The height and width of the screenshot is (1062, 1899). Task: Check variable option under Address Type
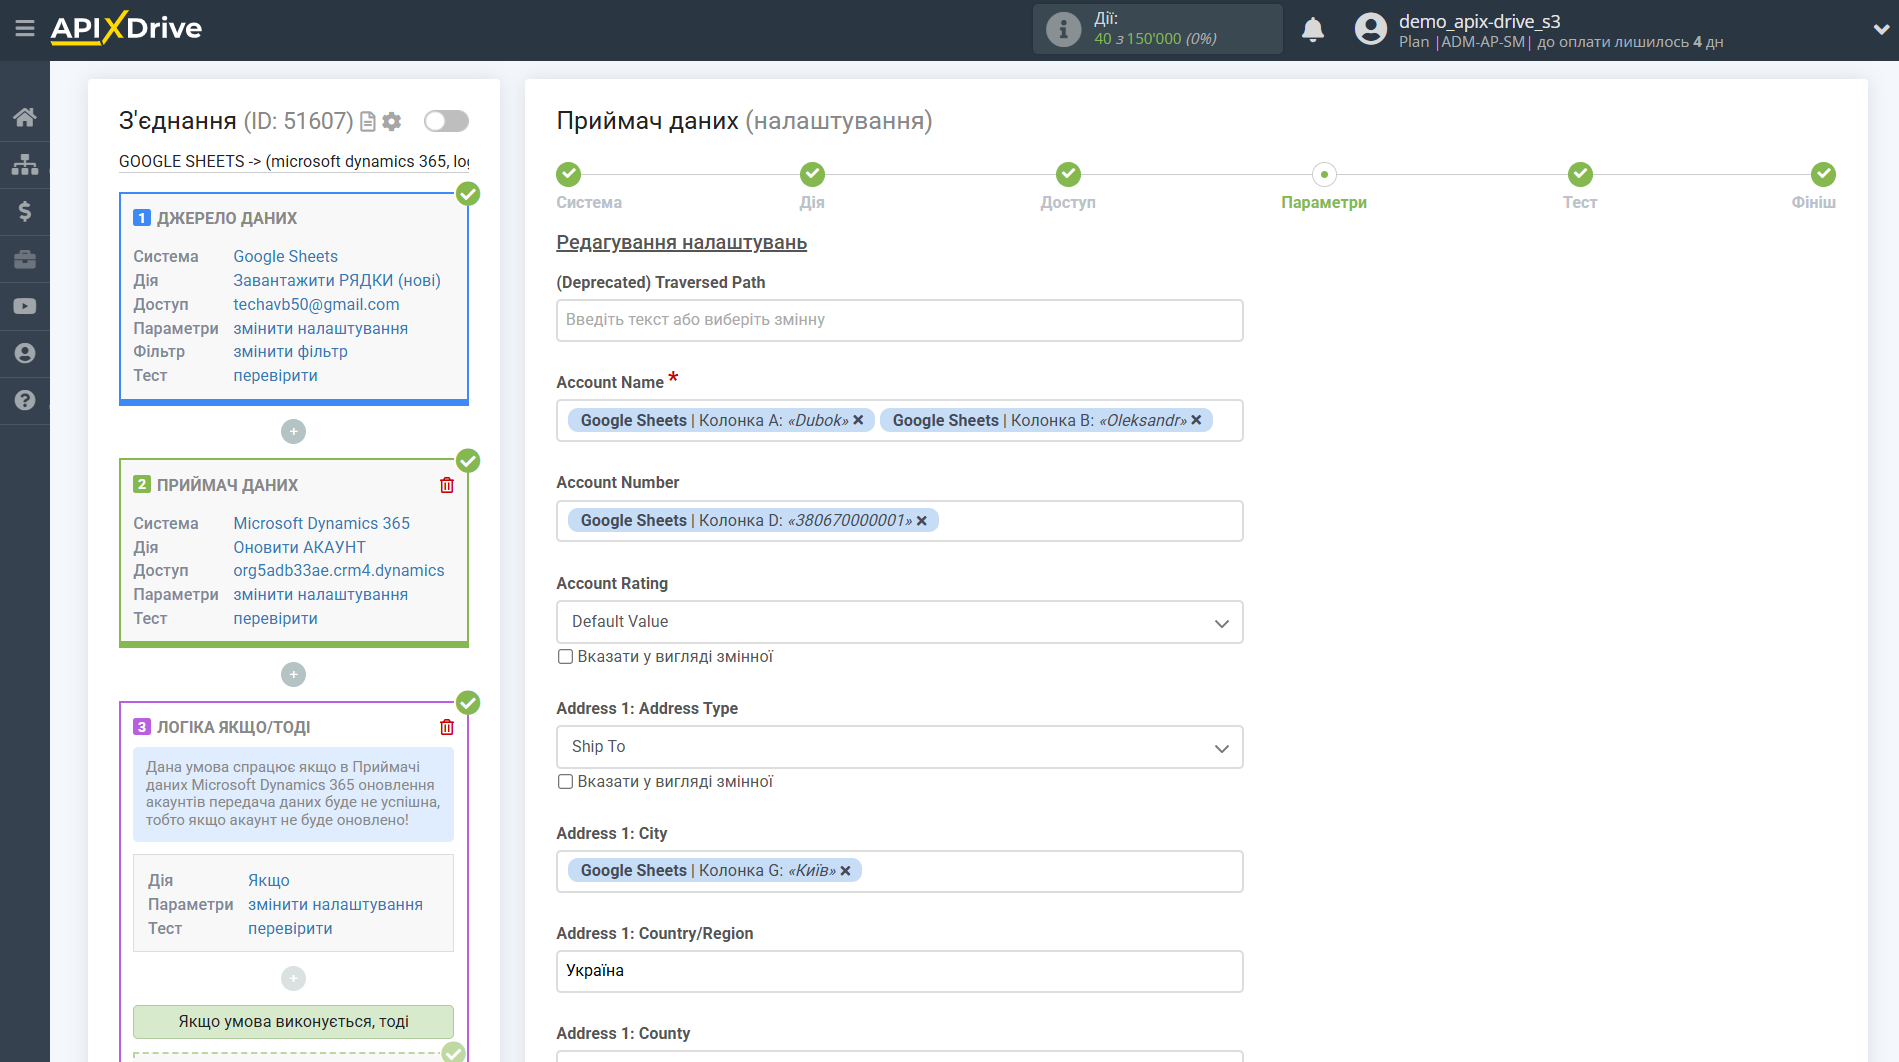[x=565, y=782]
